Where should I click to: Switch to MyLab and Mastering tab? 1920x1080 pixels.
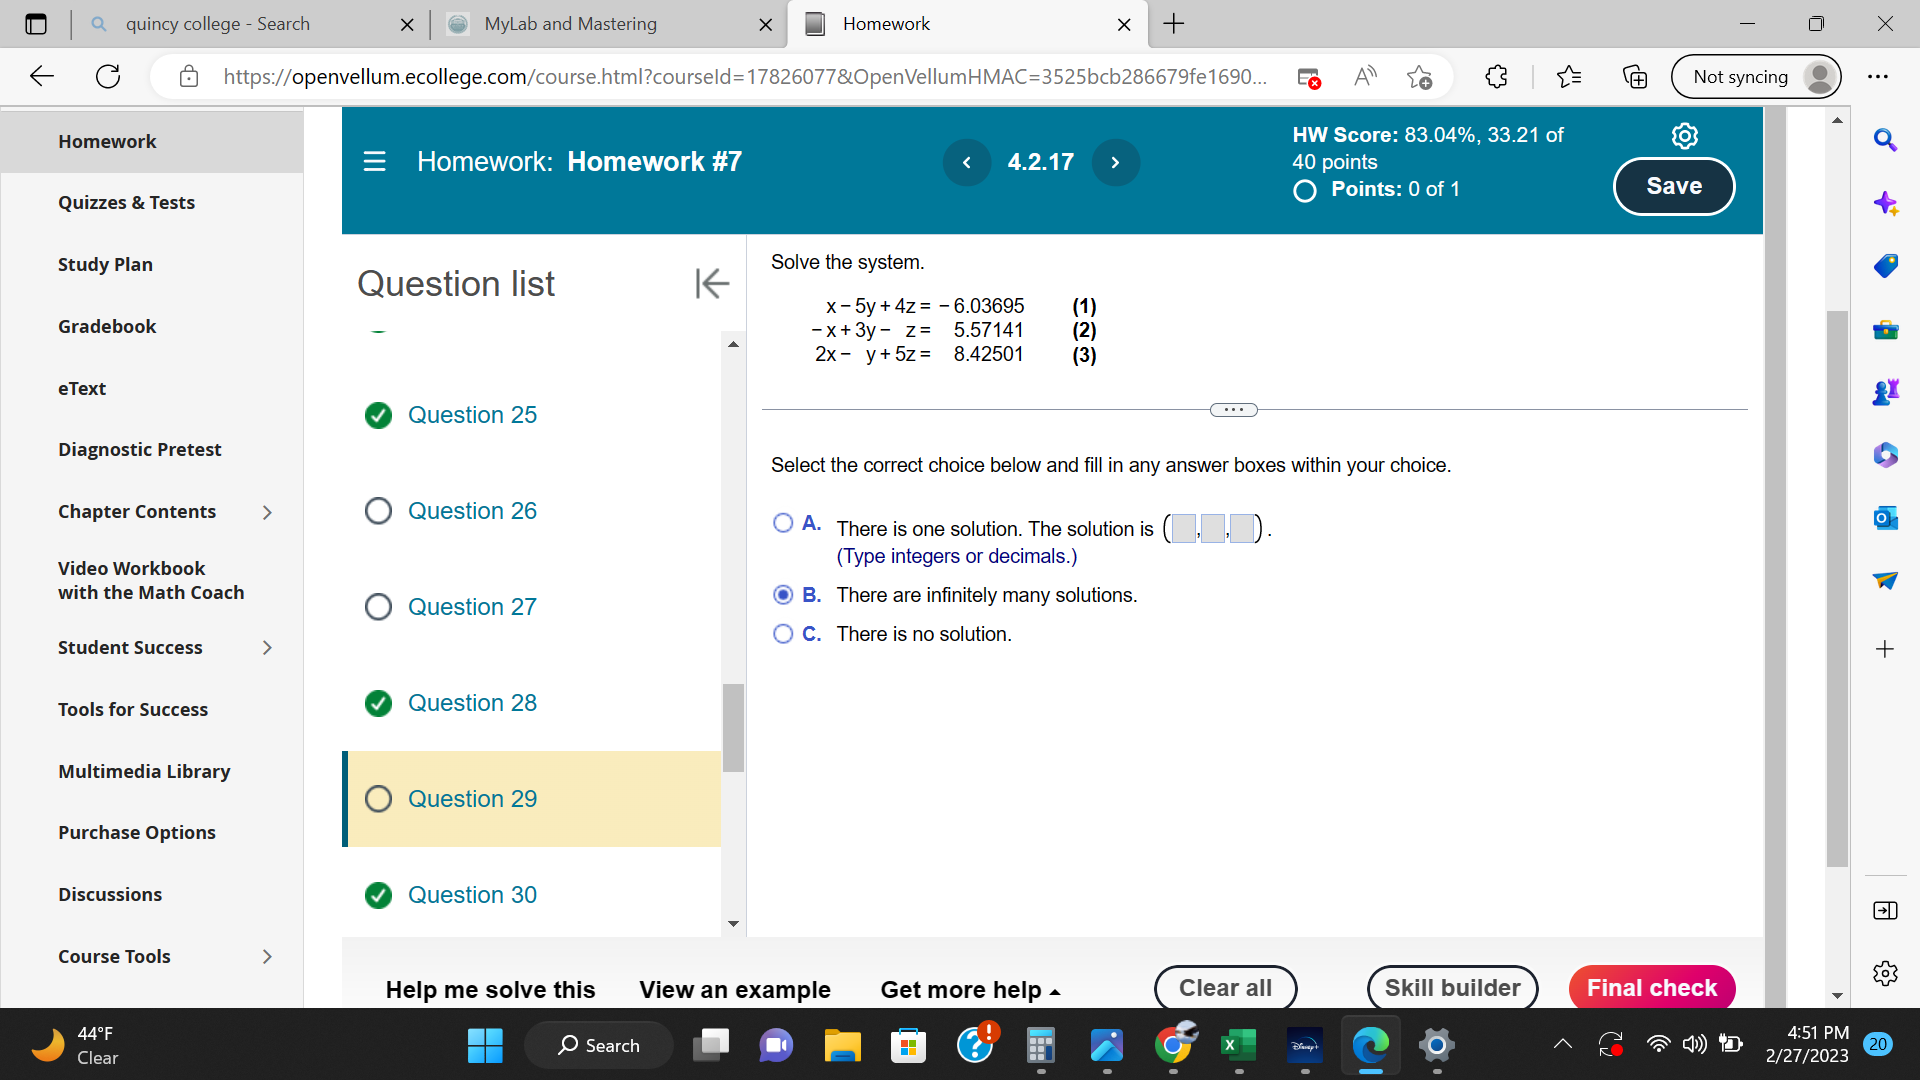pos(570,24)
